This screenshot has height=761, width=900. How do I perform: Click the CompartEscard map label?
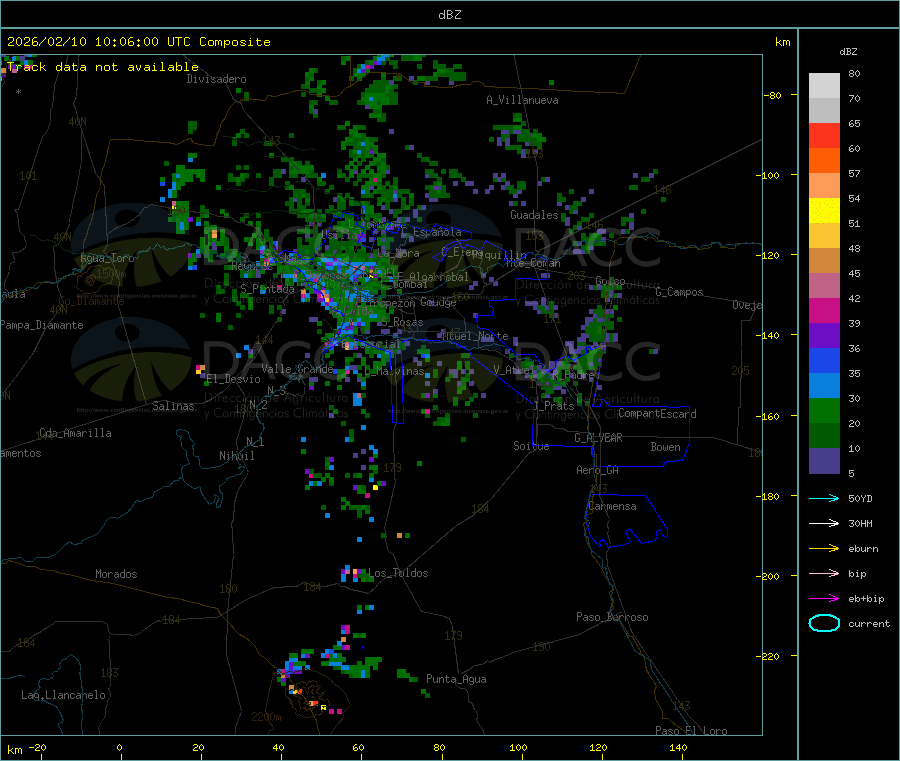coord(657,413)
